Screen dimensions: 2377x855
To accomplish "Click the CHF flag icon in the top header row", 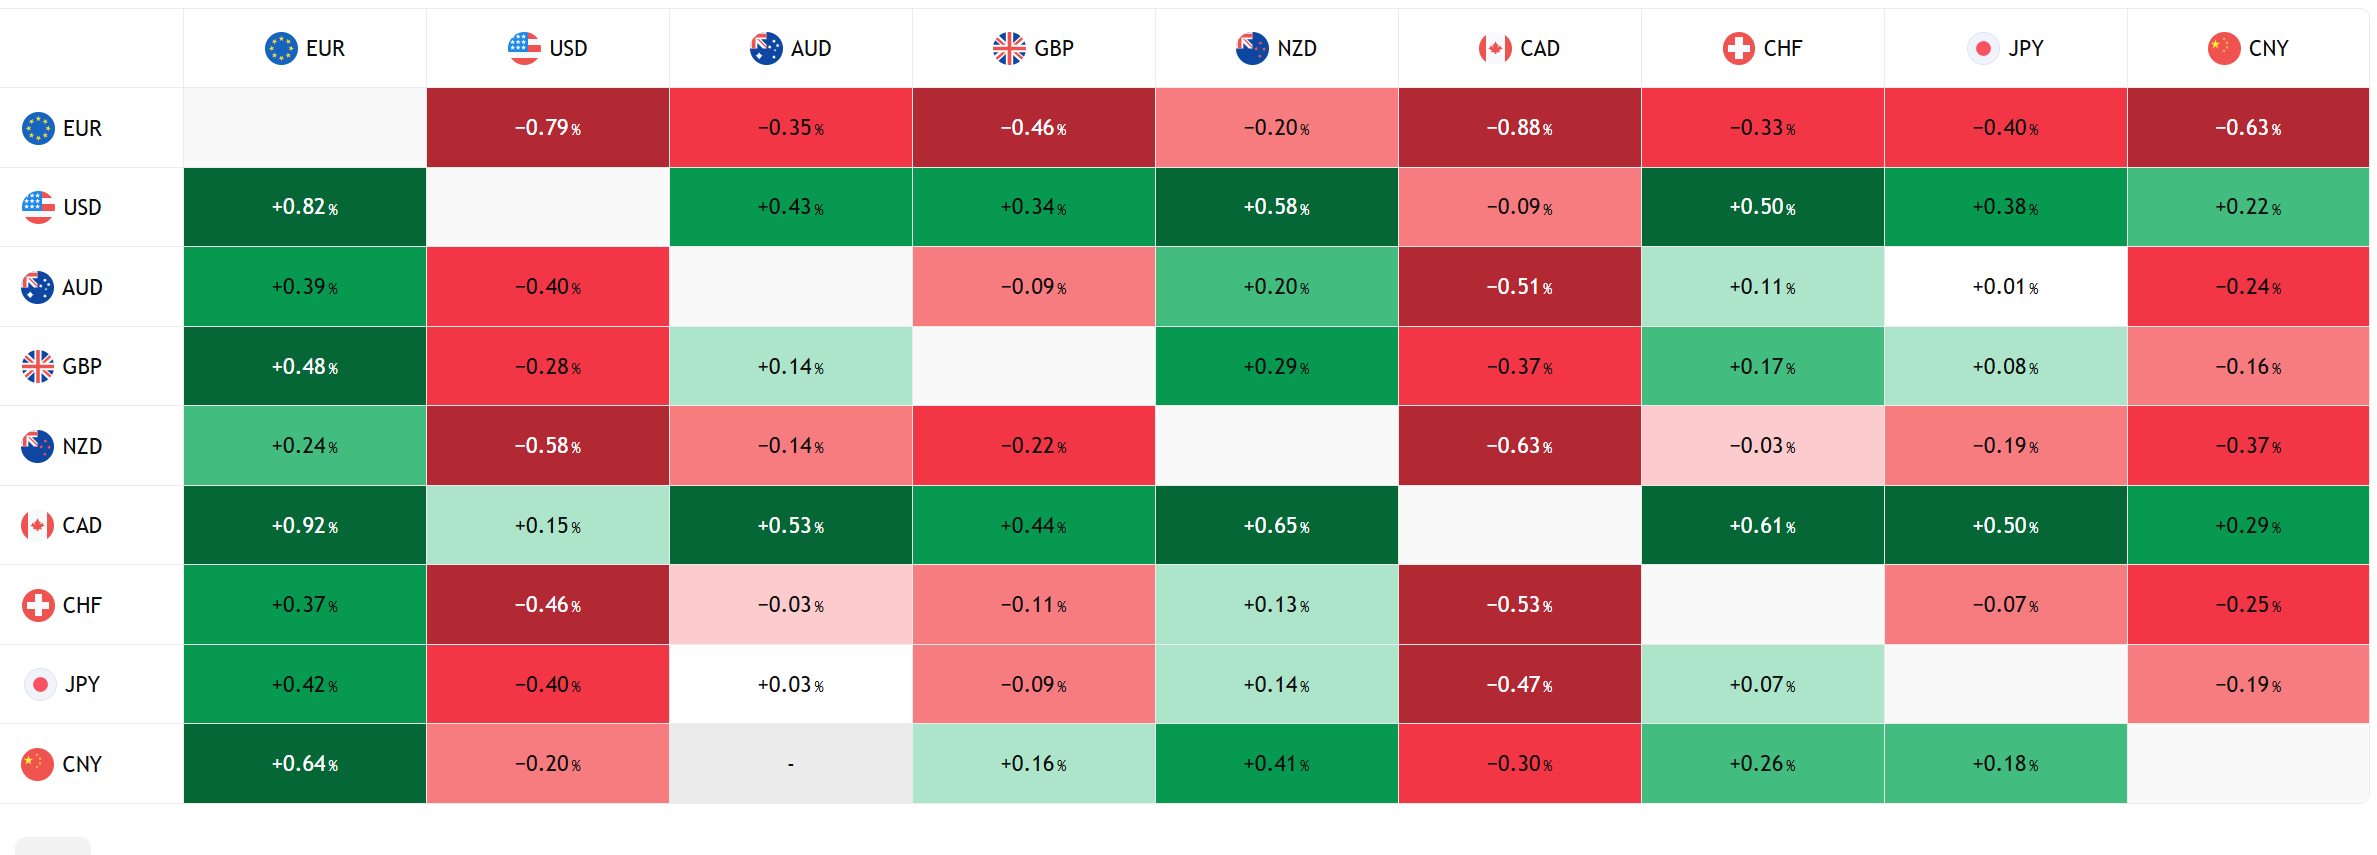I will tap(1738, 48).
